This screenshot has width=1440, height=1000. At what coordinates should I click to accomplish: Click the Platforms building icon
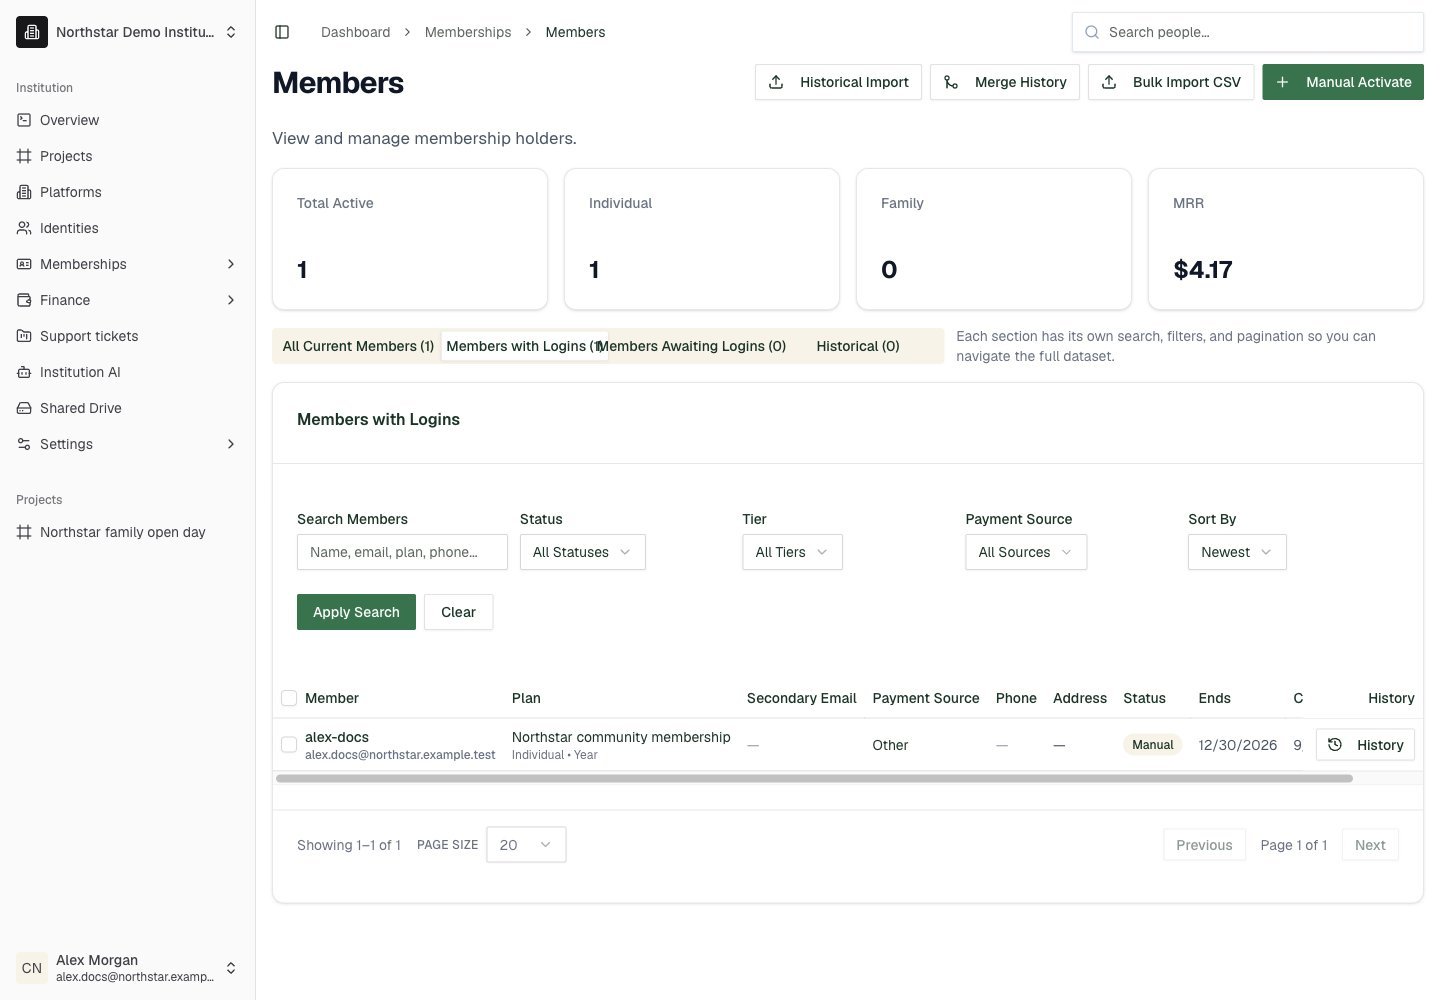click(x=24, y=192)
